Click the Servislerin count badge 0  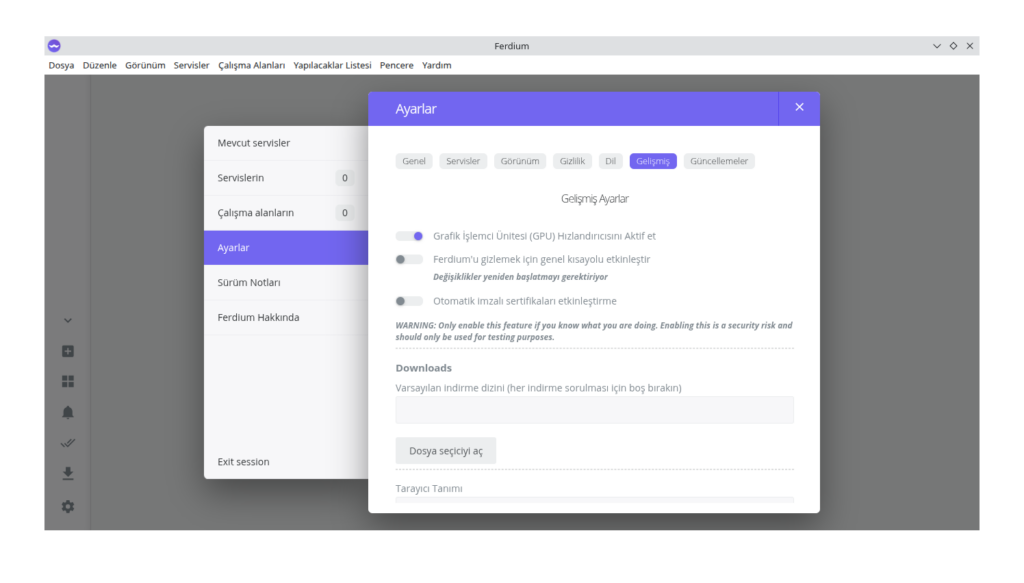click(x=345, y=178)
